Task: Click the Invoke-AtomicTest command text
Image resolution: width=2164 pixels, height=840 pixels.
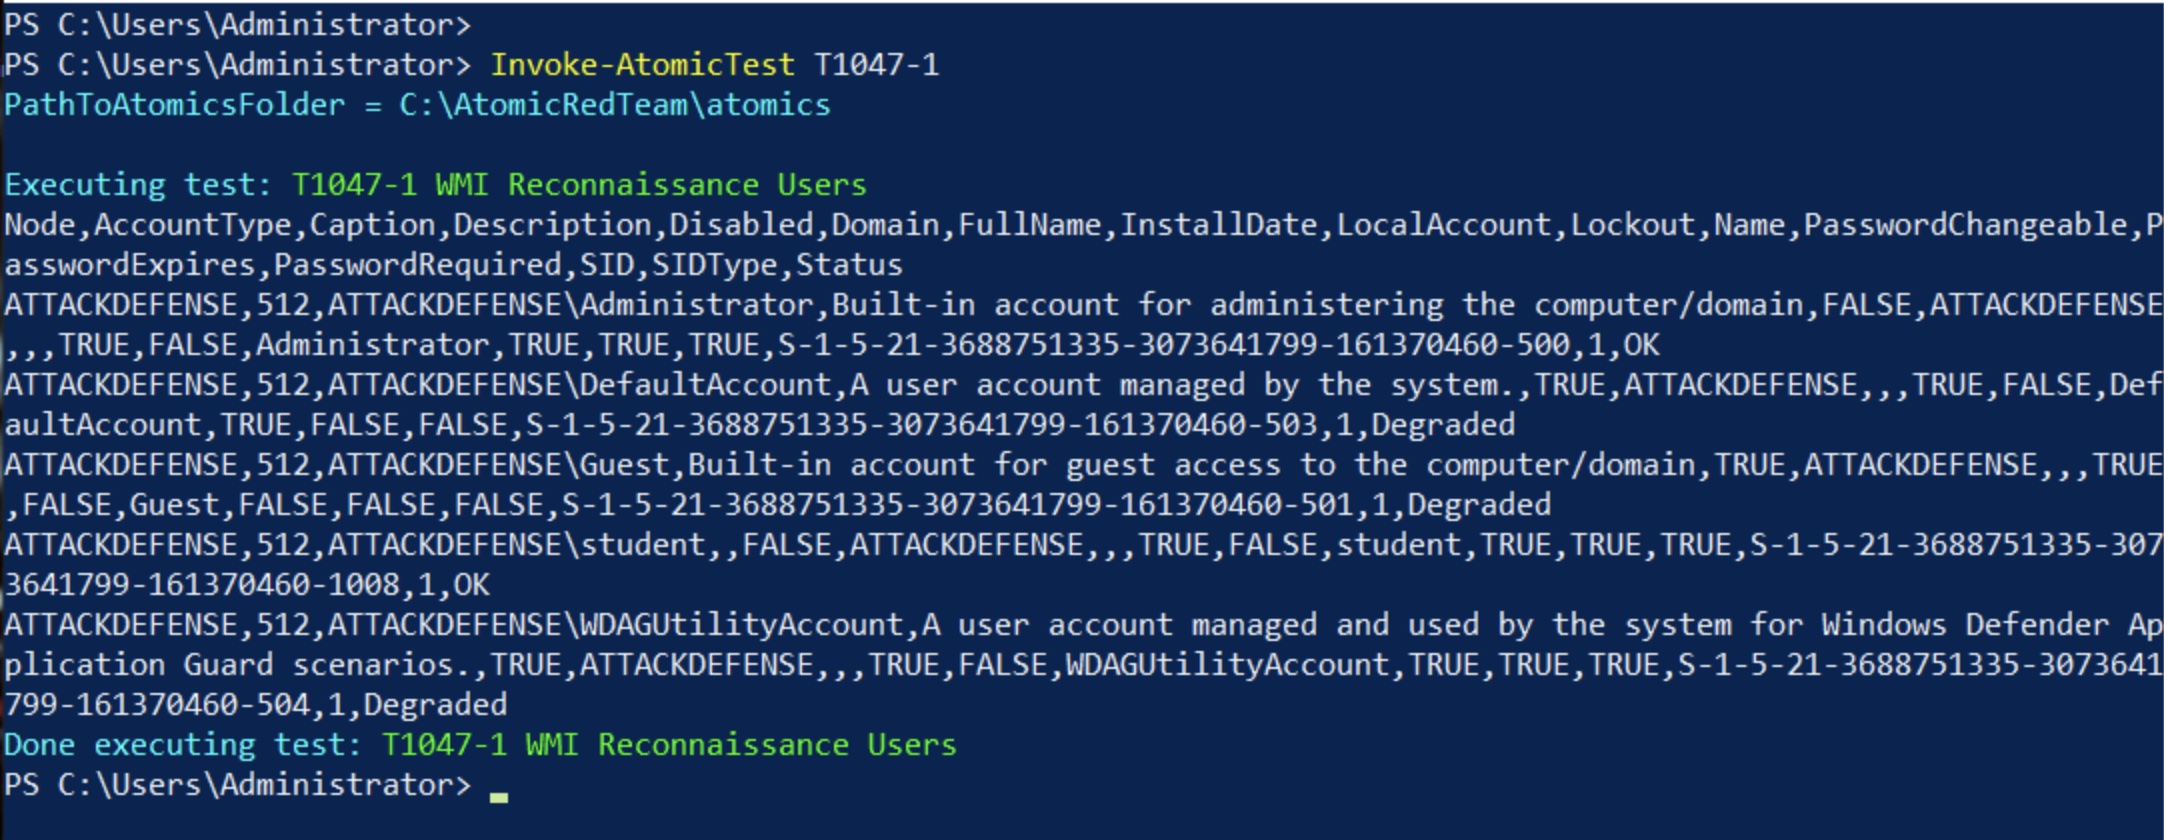Action: (x=642, y=65)
